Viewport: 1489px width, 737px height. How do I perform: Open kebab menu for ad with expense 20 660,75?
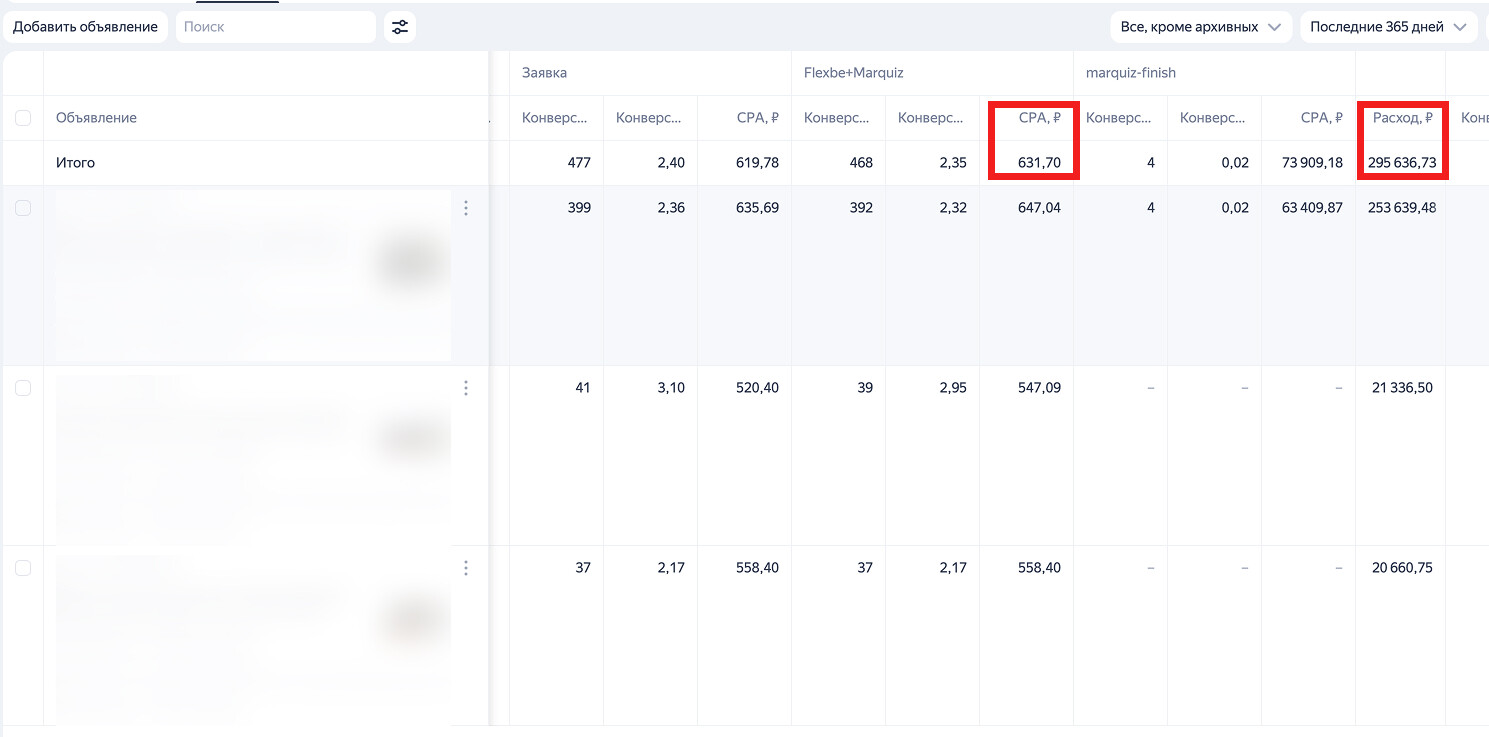pyautogui.click(x=466, y=568)
